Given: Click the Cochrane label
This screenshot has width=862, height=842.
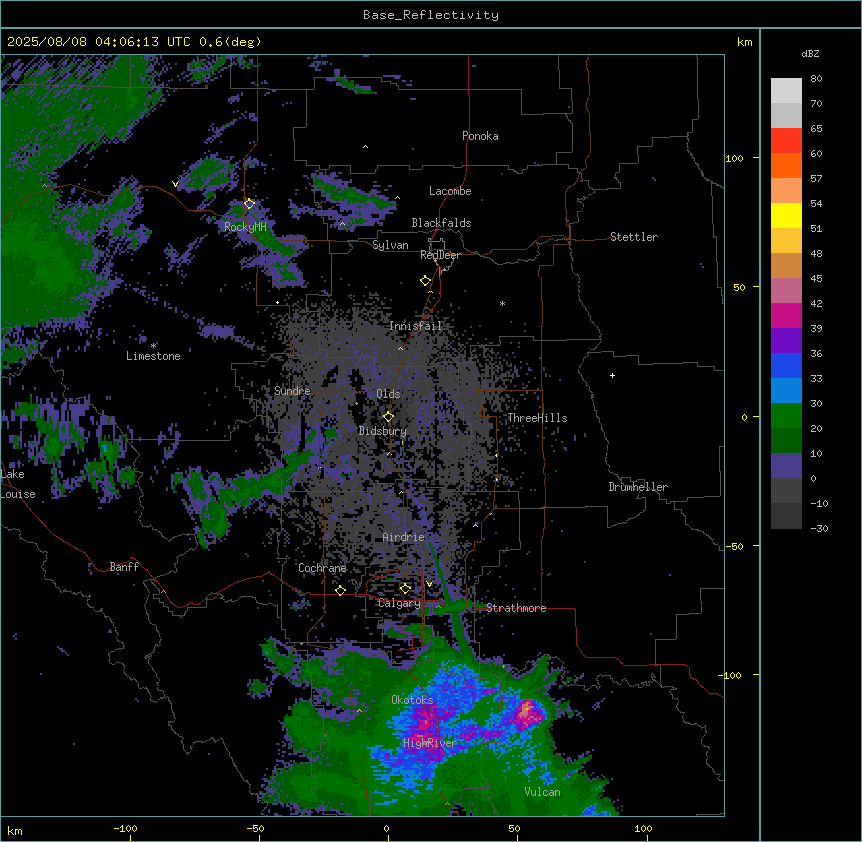Looking at the screenshot, I should coord(322,568).
